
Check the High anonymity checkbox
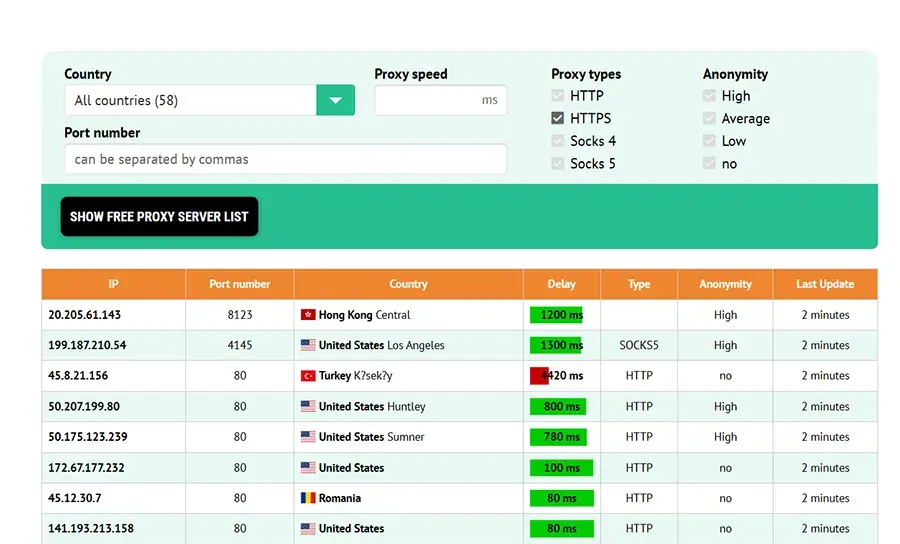[x=709, y=96]
